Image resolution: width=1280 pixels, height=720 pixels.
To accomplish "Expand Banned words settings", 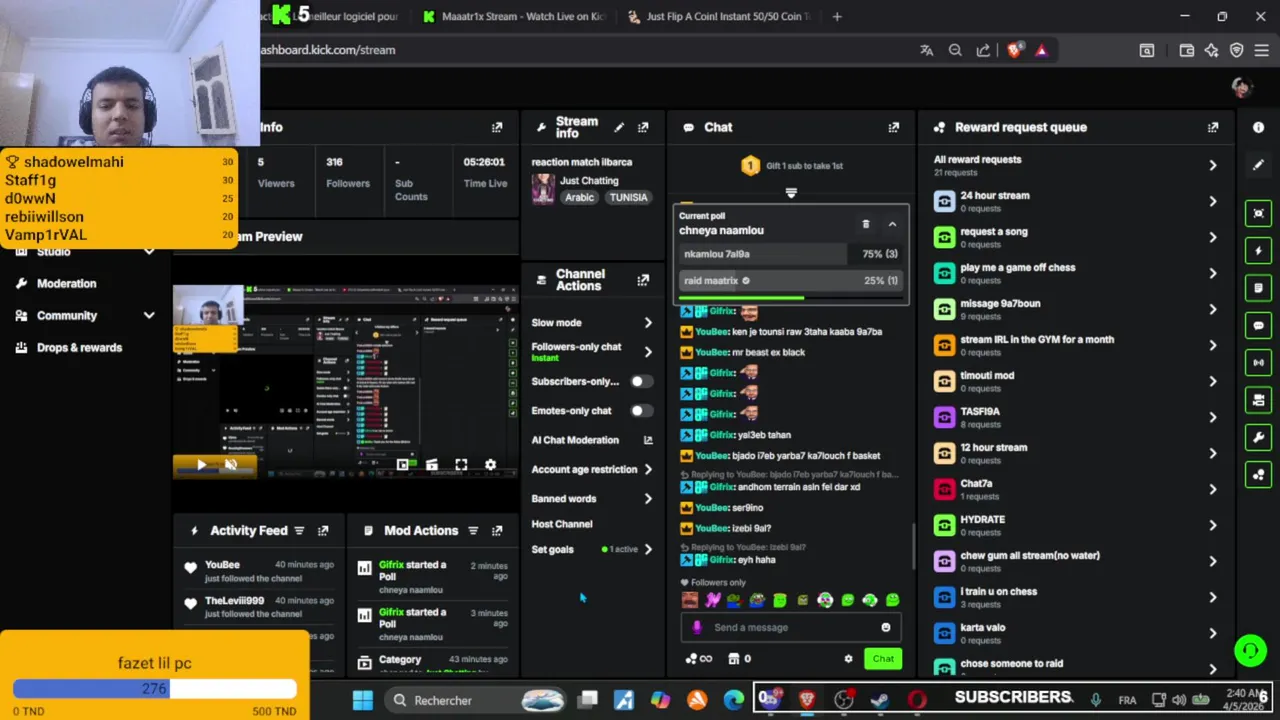I will point(648,498).
